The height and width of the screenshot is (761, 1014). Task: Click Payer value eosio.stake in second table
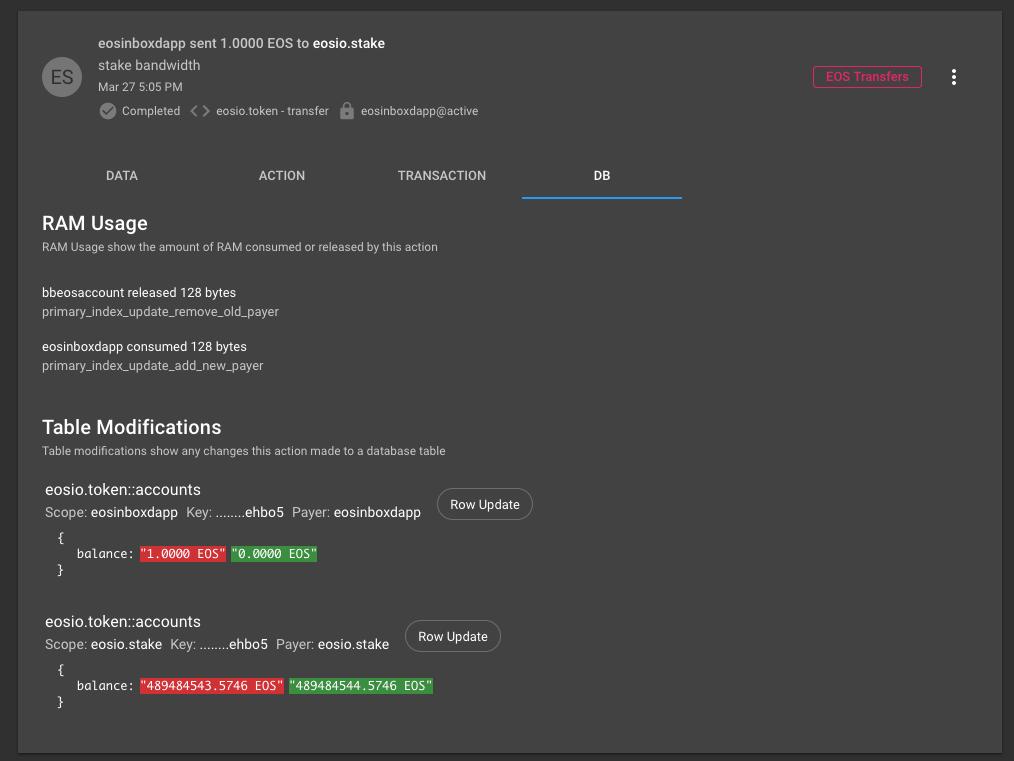[x=354, y=645]
